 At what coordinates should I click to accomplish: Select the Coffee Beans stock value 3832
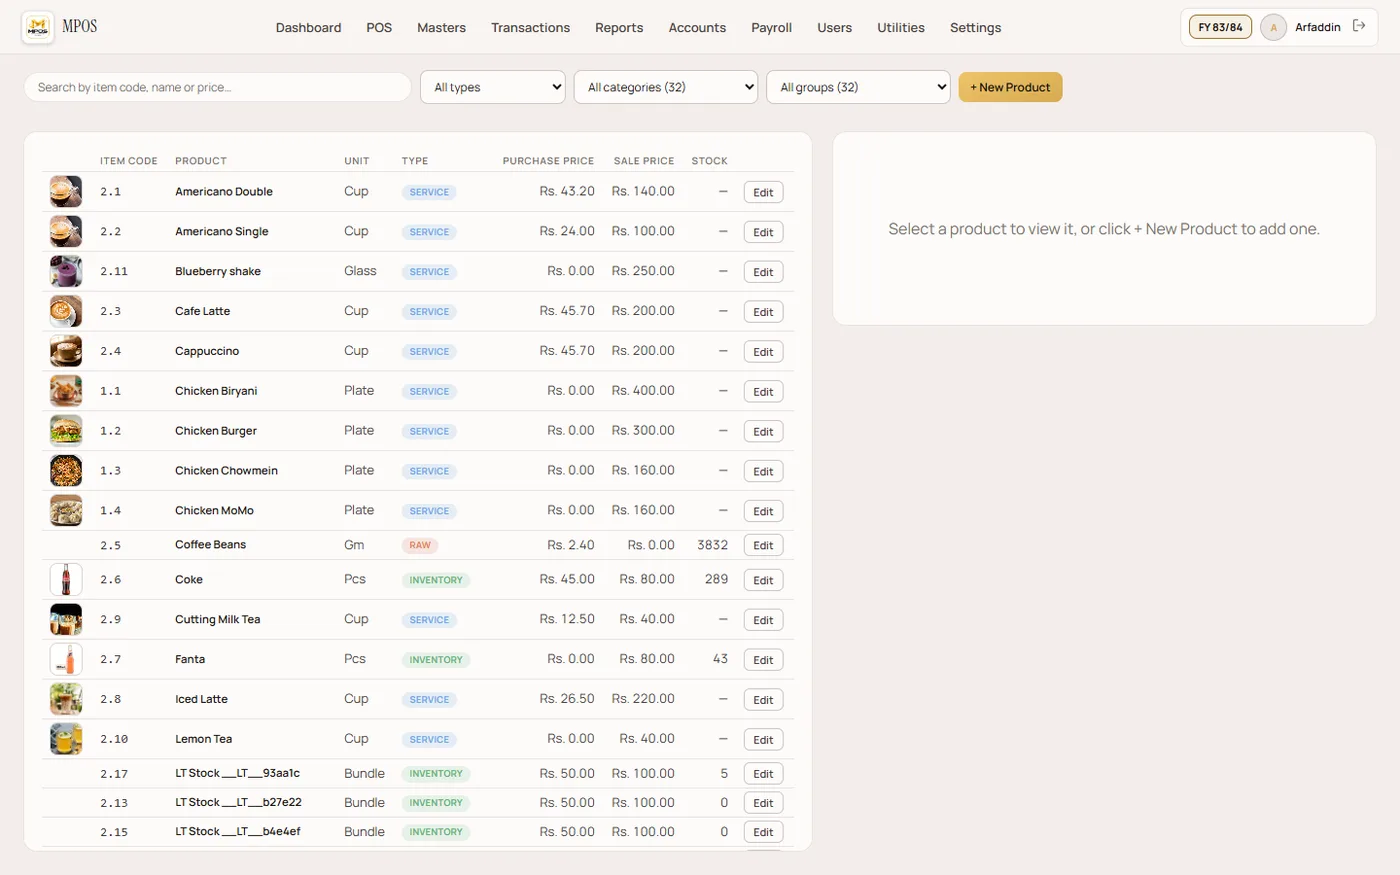(x=712, y=545)
